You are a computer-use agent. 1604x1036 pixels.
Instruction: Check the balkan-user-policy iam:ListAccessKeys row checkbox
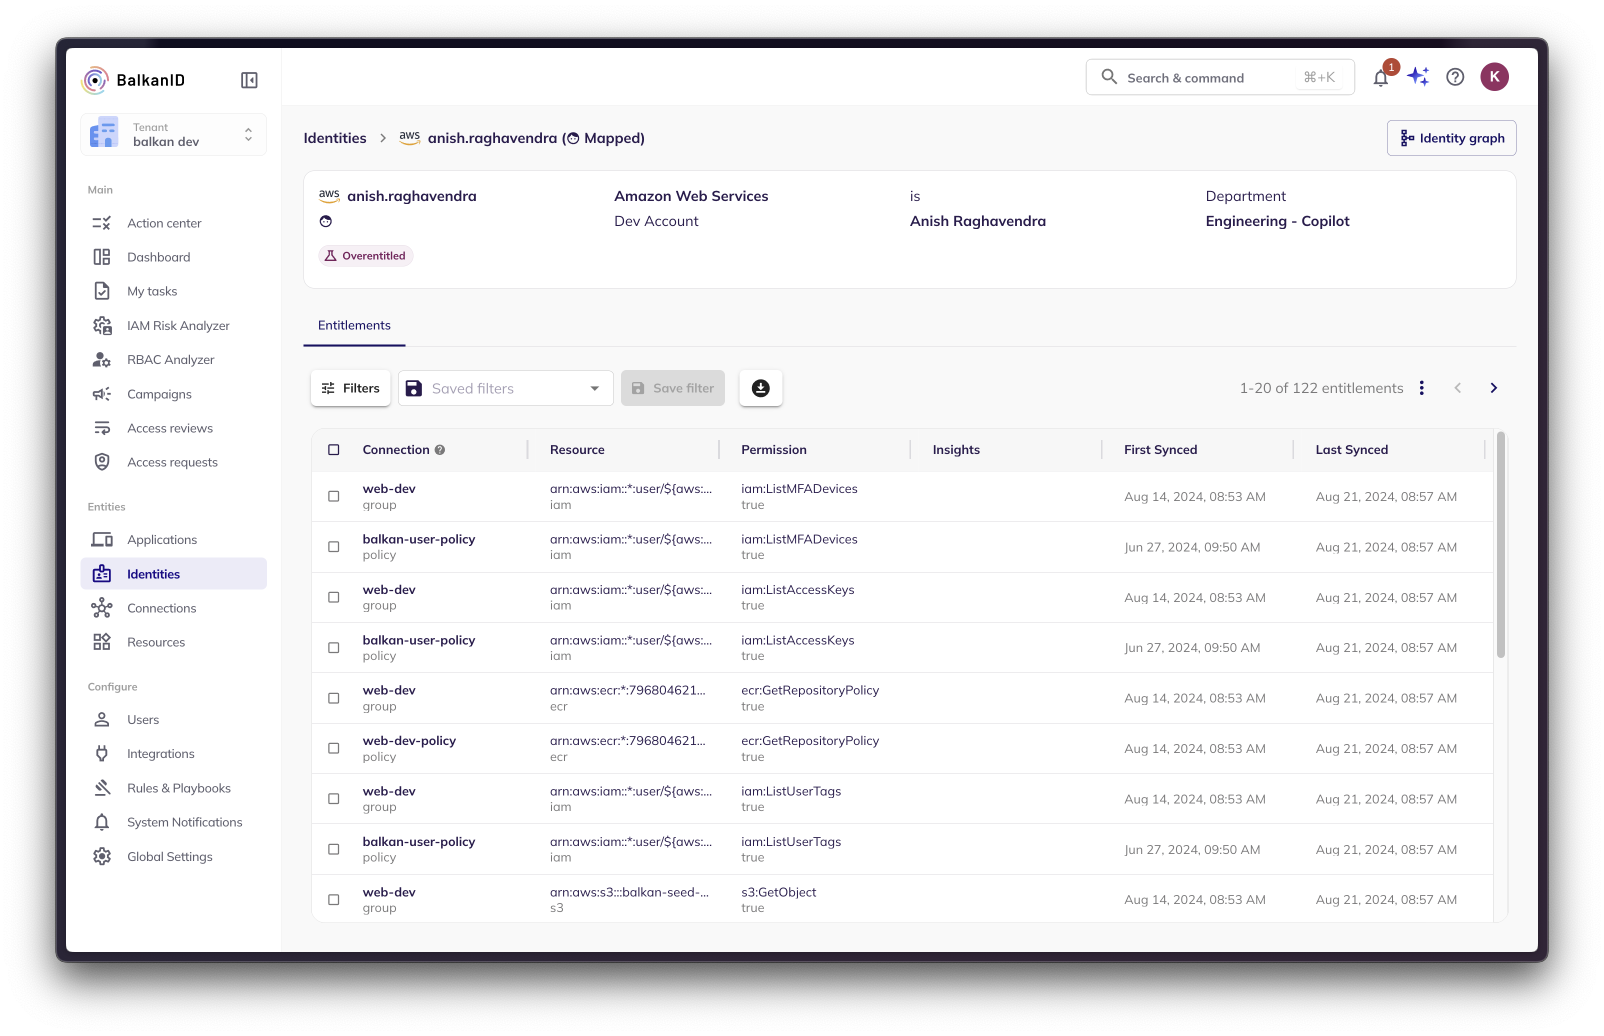pyautogui.click(x=334, y=648)
